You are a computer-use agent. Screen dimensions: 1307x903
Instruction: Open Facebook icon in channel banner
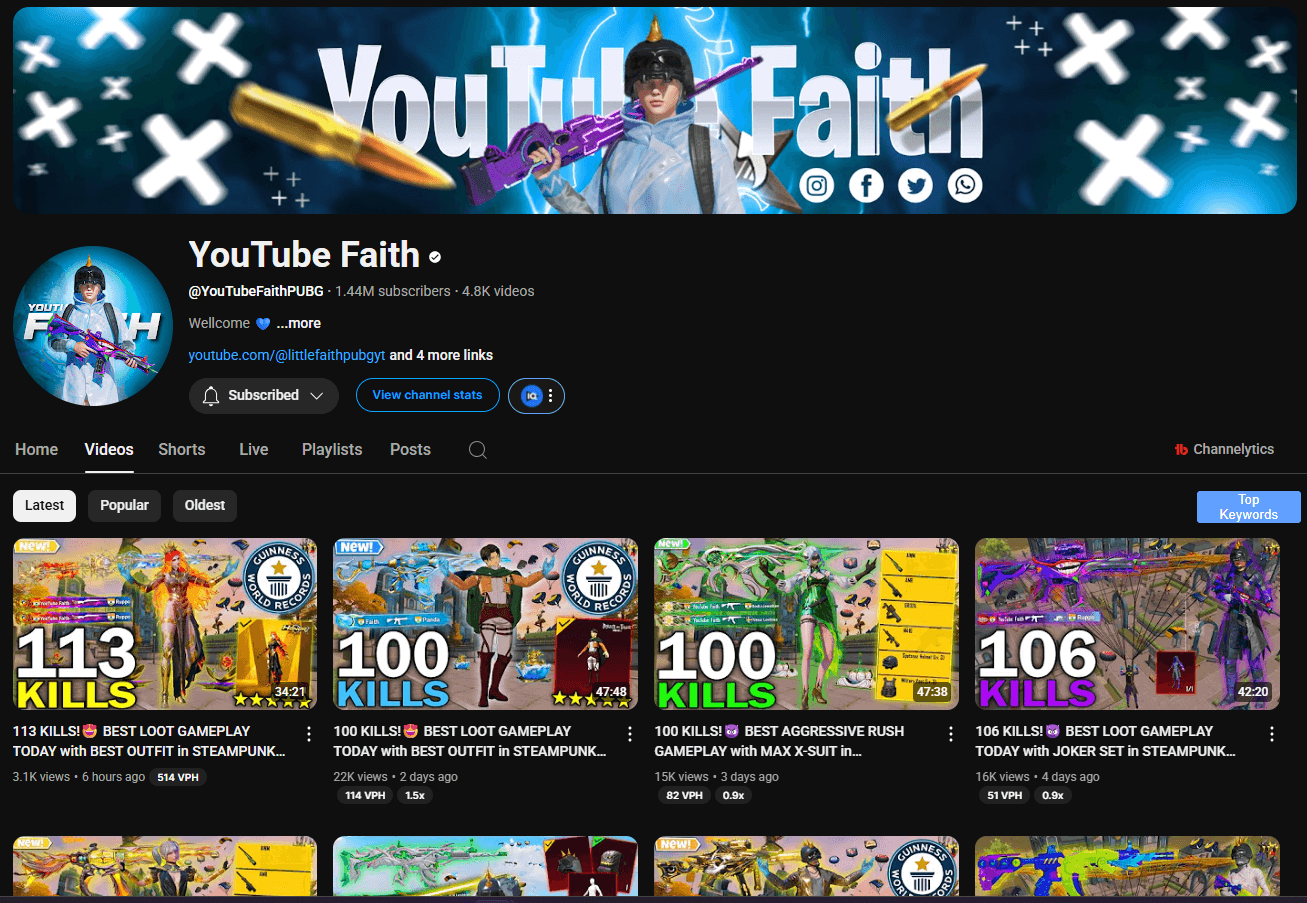[866, 185]
